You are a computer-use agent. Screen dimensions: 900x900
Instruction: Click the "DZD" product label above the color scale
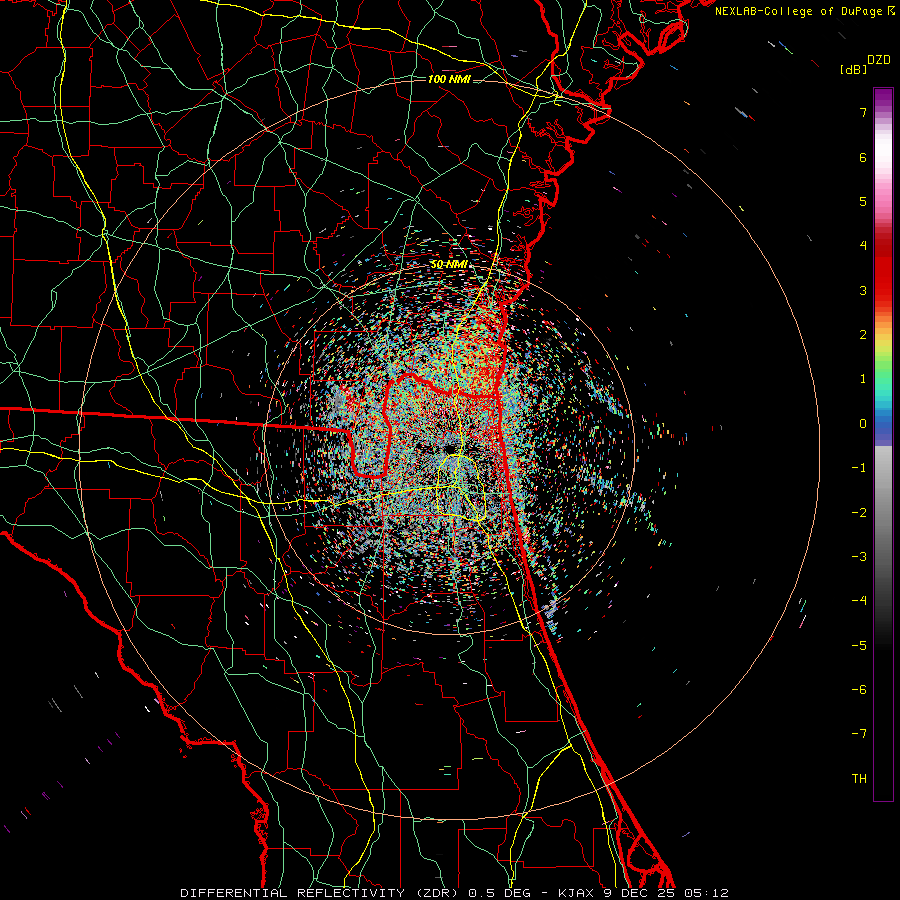(x=879, y=60)
